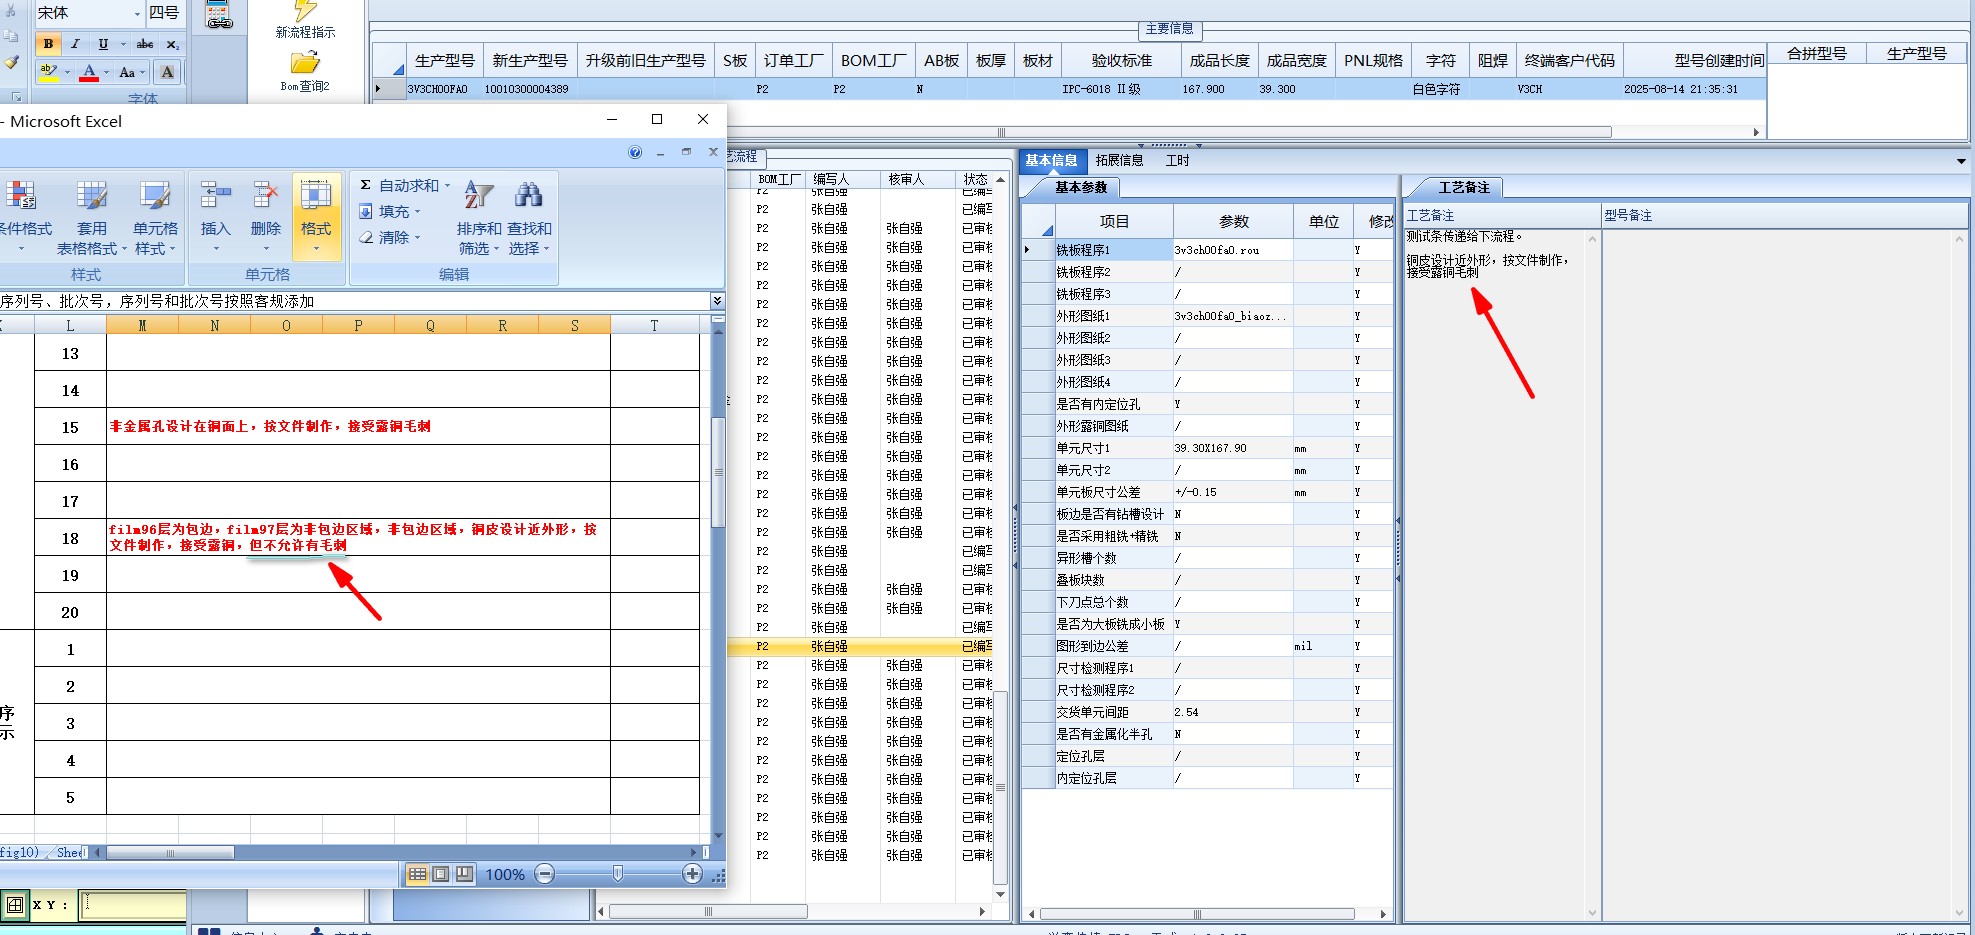Click the 自动求和 sigma icon

(x=366, y=185)
